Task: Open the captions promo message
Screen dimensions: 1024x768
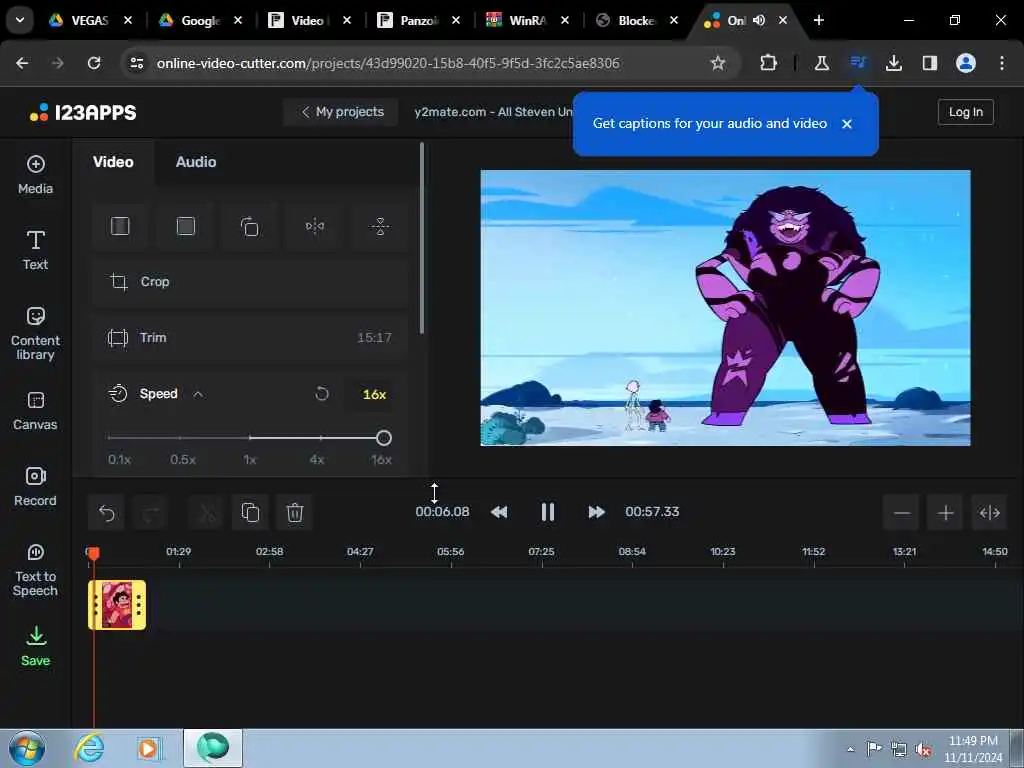Action: pos(709,123)
